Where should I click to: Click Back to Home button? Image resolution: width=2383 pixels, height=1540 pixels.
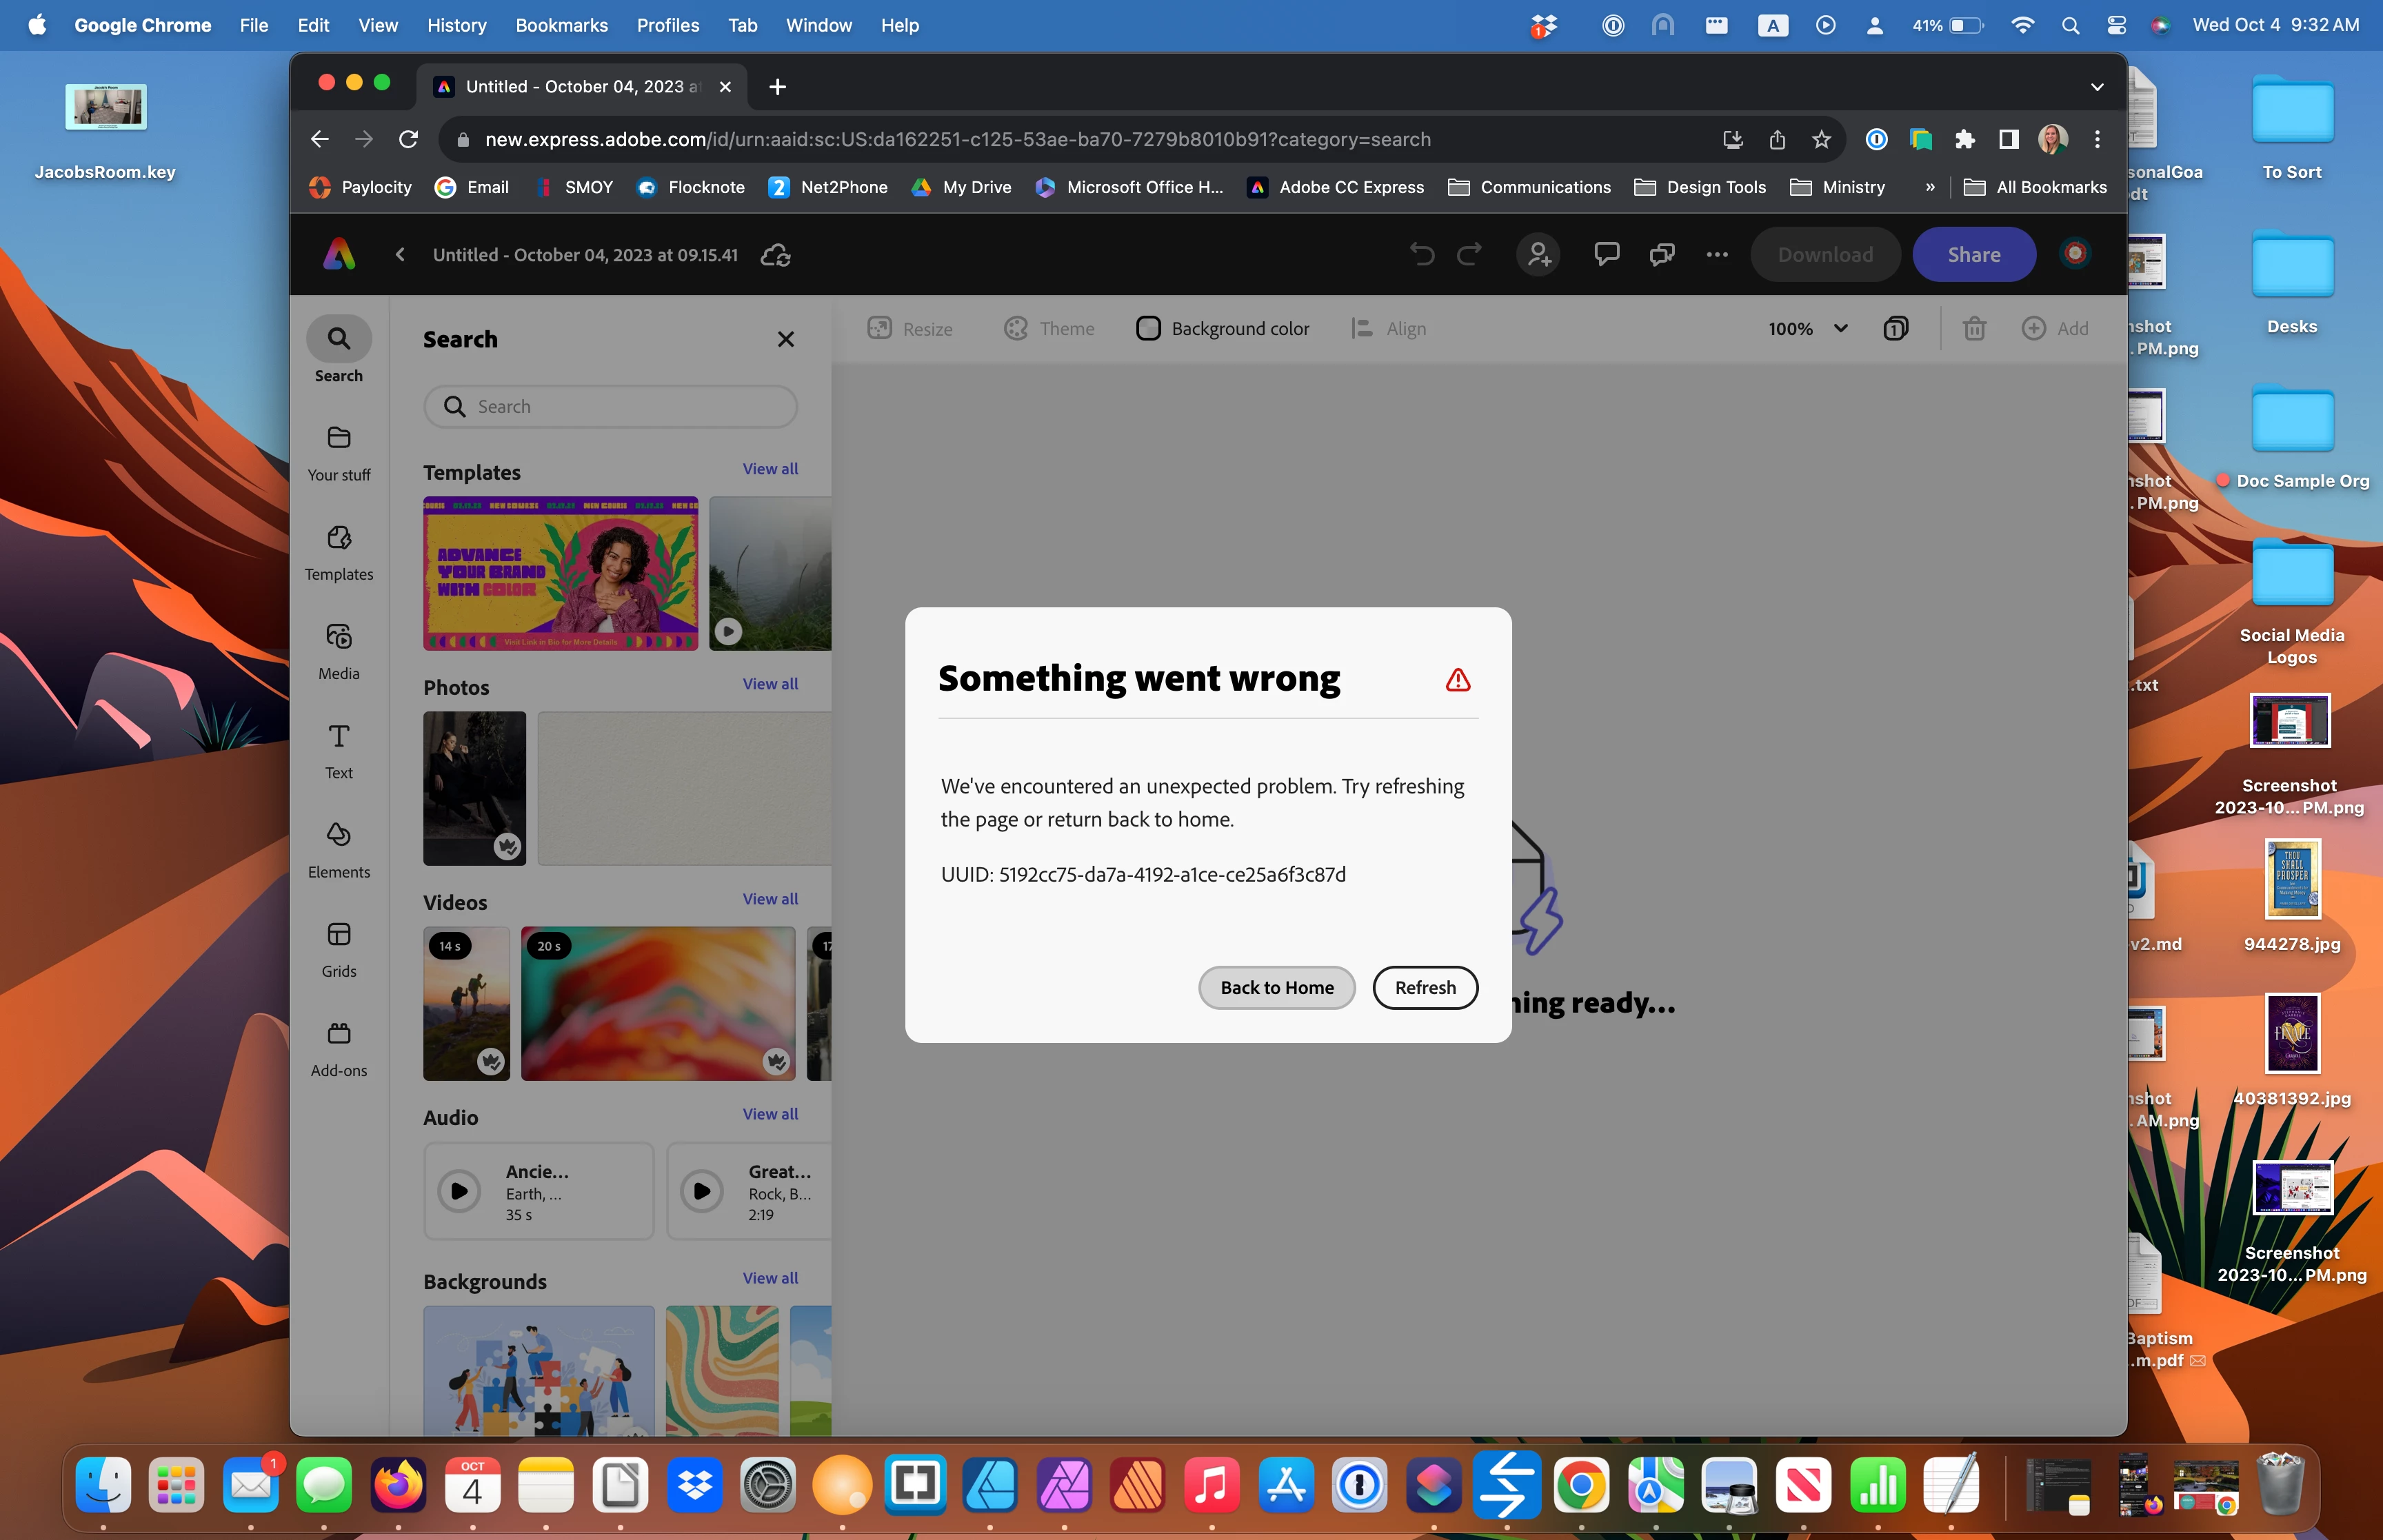click(1276, 987)
